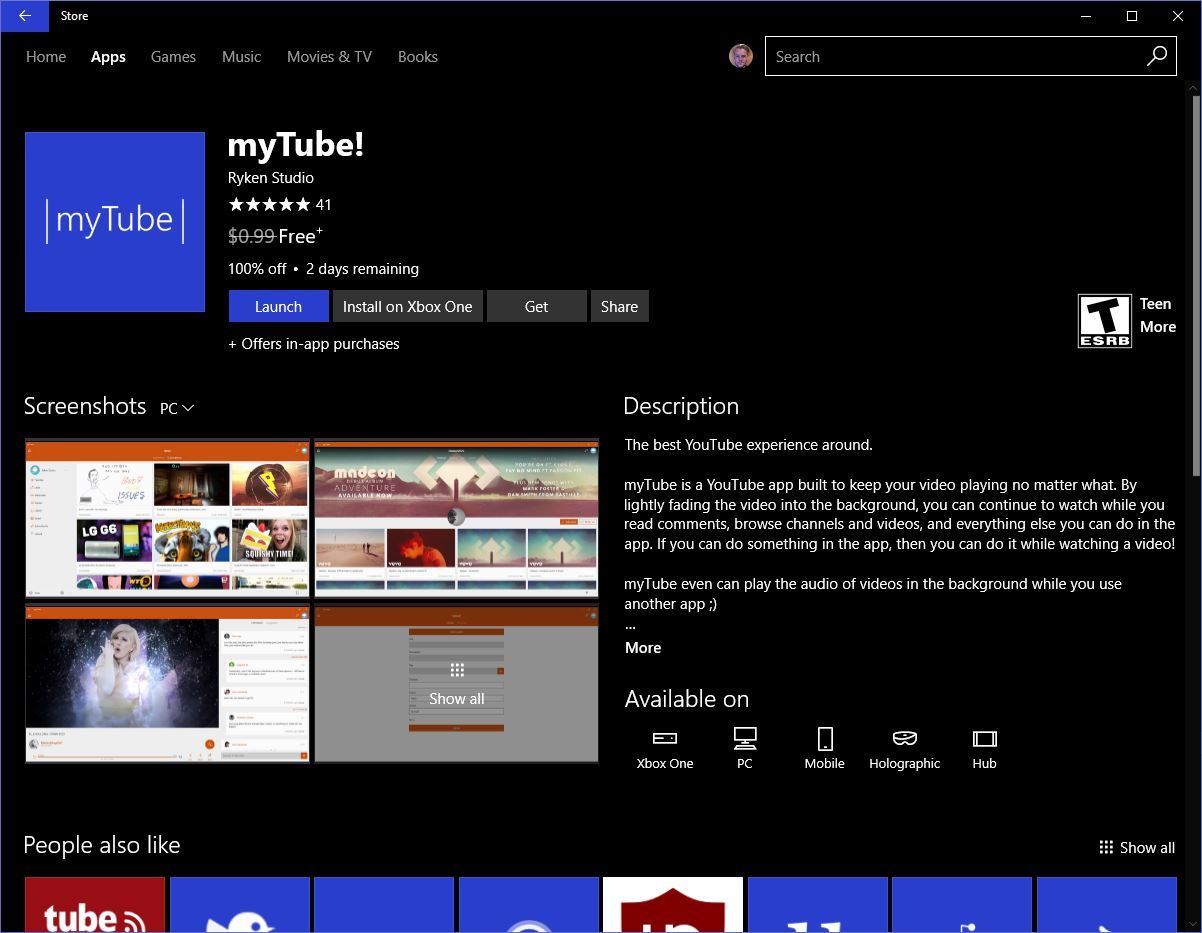
Task: Select the Mobile availability icon
Action: pos(824,738)
